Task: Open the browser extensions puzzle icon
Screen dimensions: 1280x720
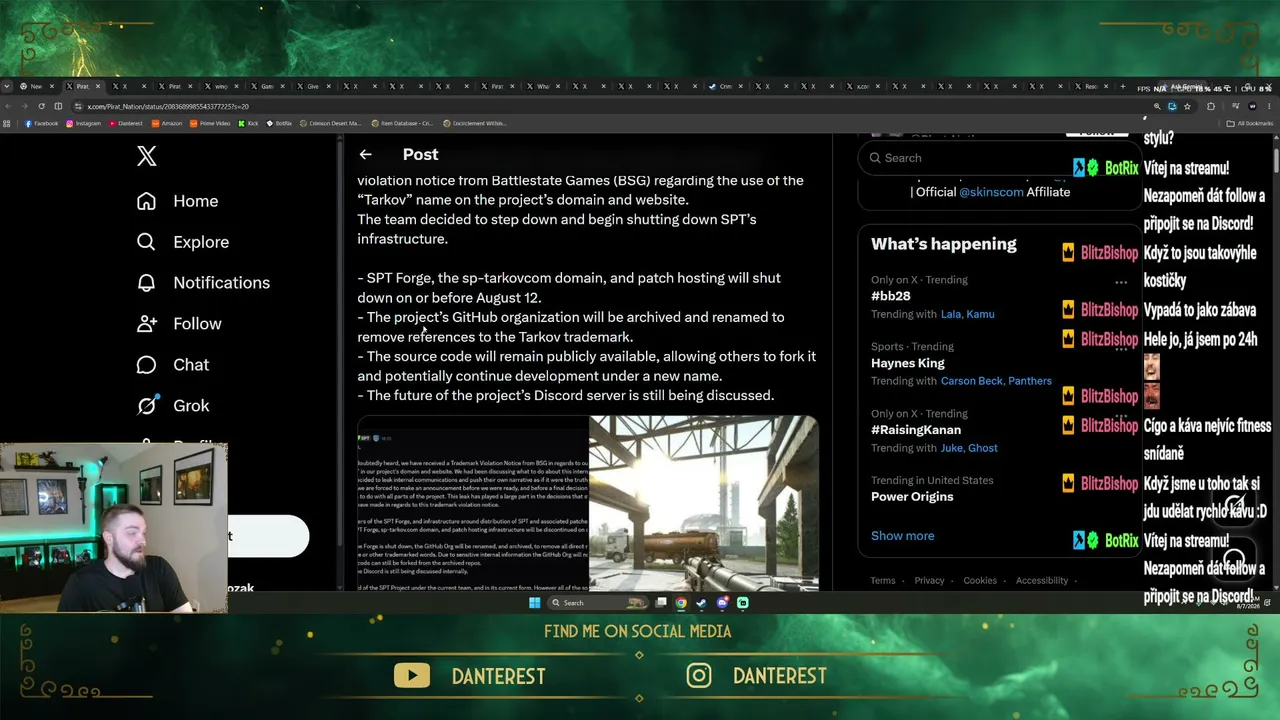Action: [x=1210, y=106]
